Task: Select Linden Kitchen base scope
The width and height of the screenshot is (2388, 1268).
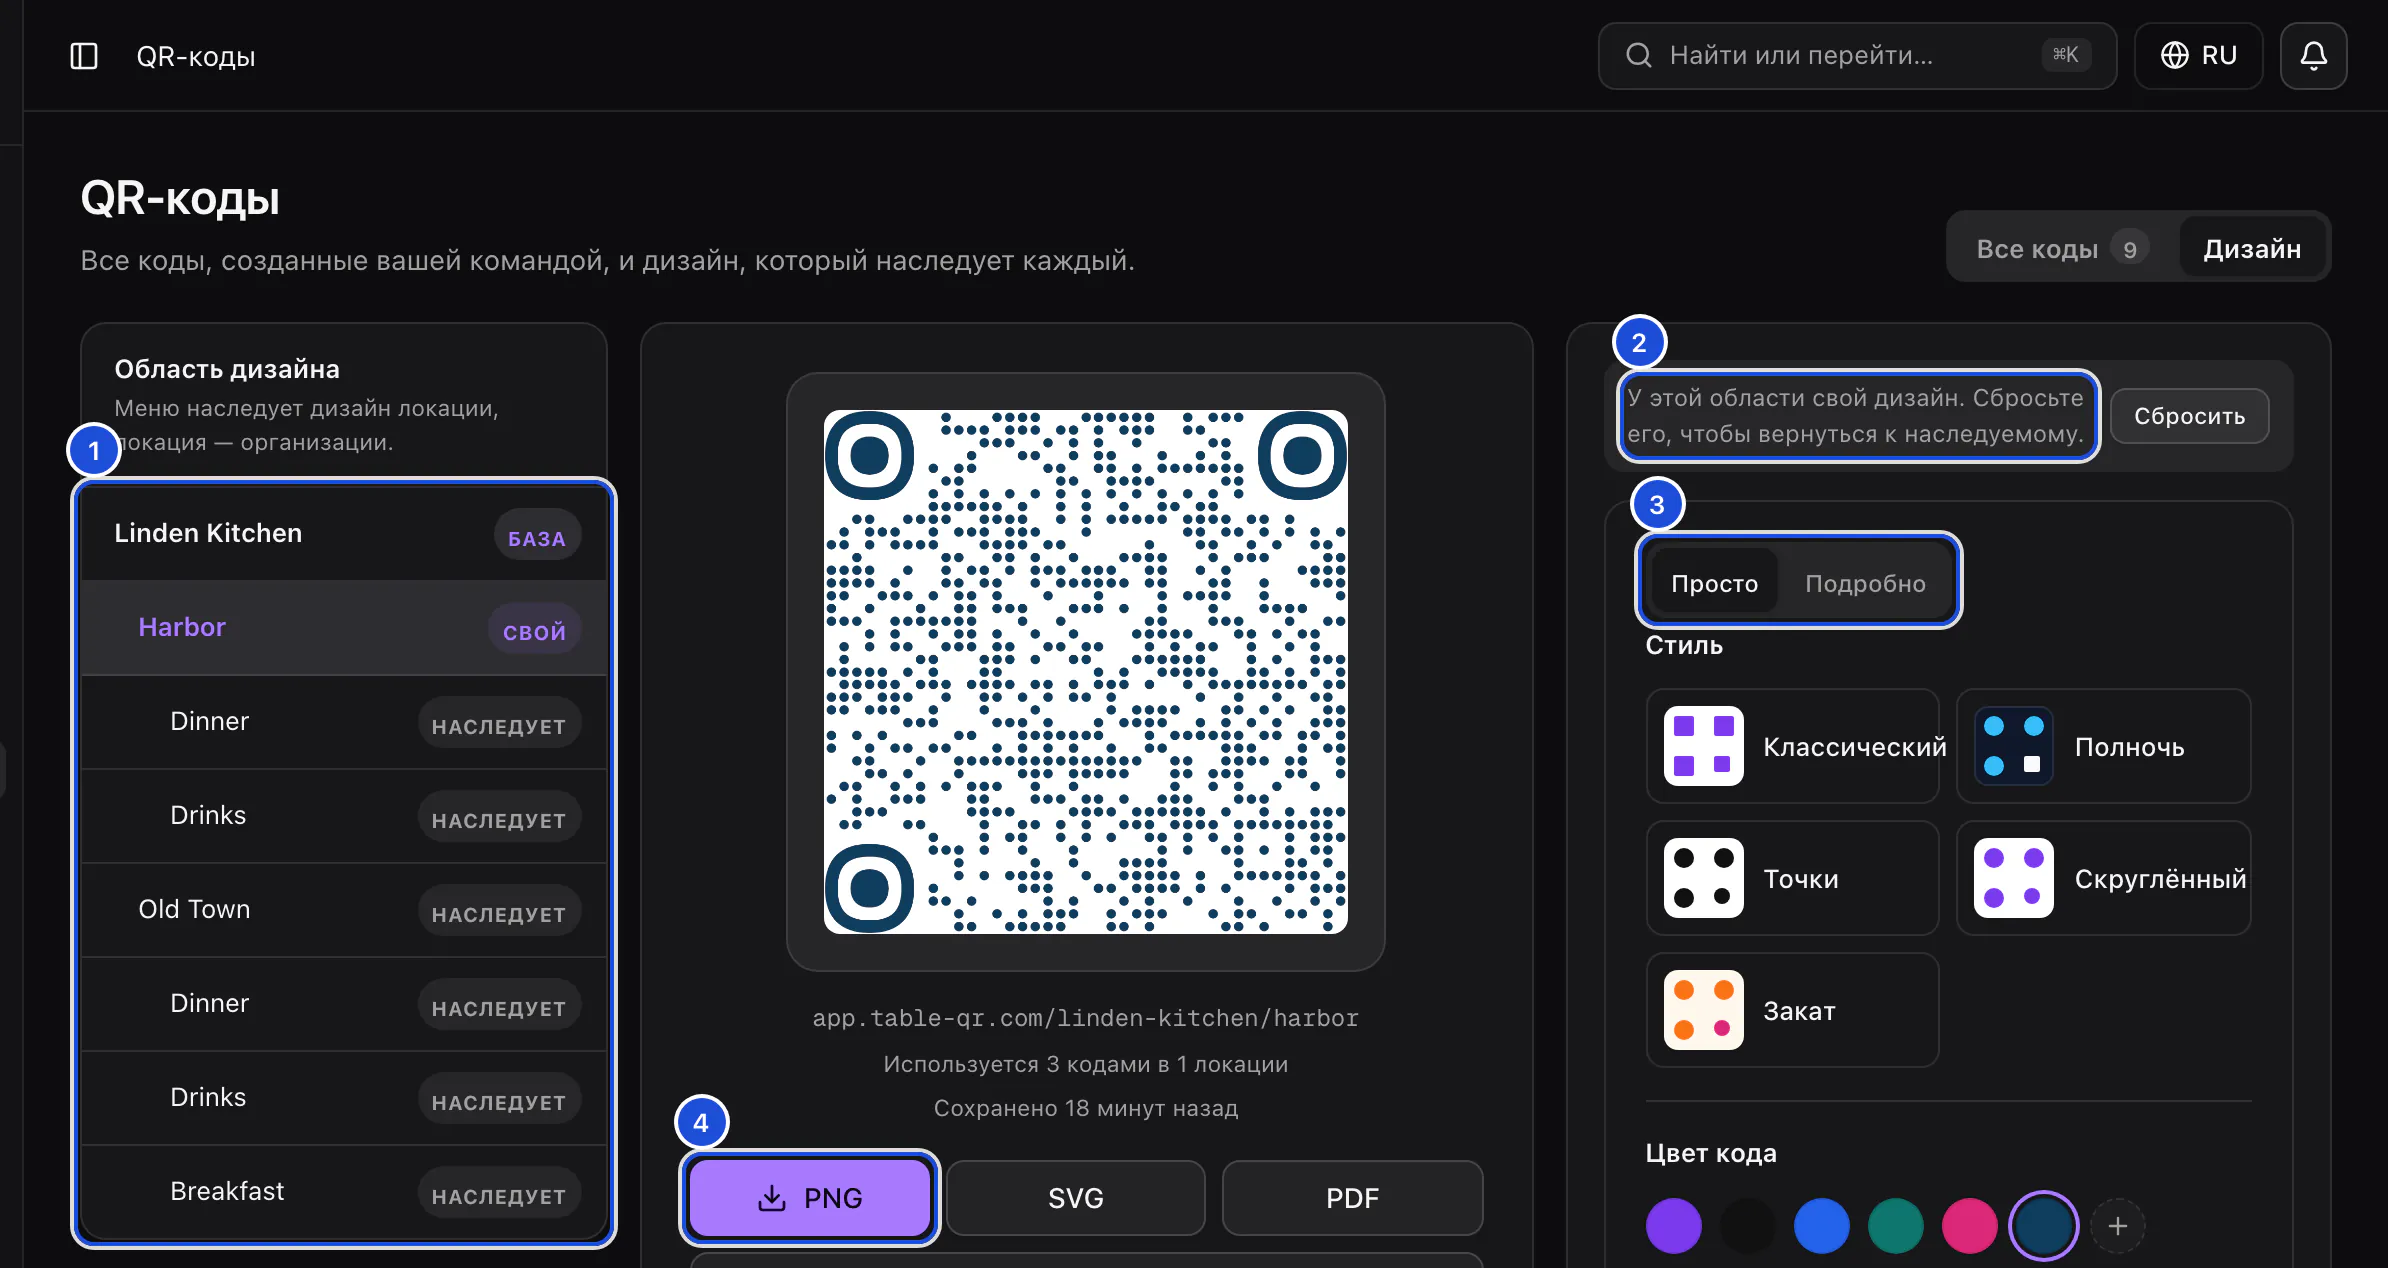Action: [x=343, y=534]
